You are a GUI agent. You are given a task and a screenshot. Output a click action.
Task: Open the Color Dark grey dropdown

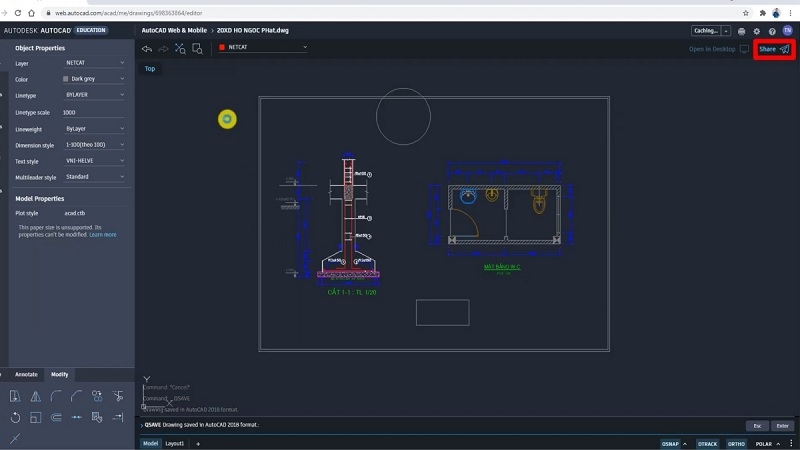pyautogui.click(x=94, y=79)
